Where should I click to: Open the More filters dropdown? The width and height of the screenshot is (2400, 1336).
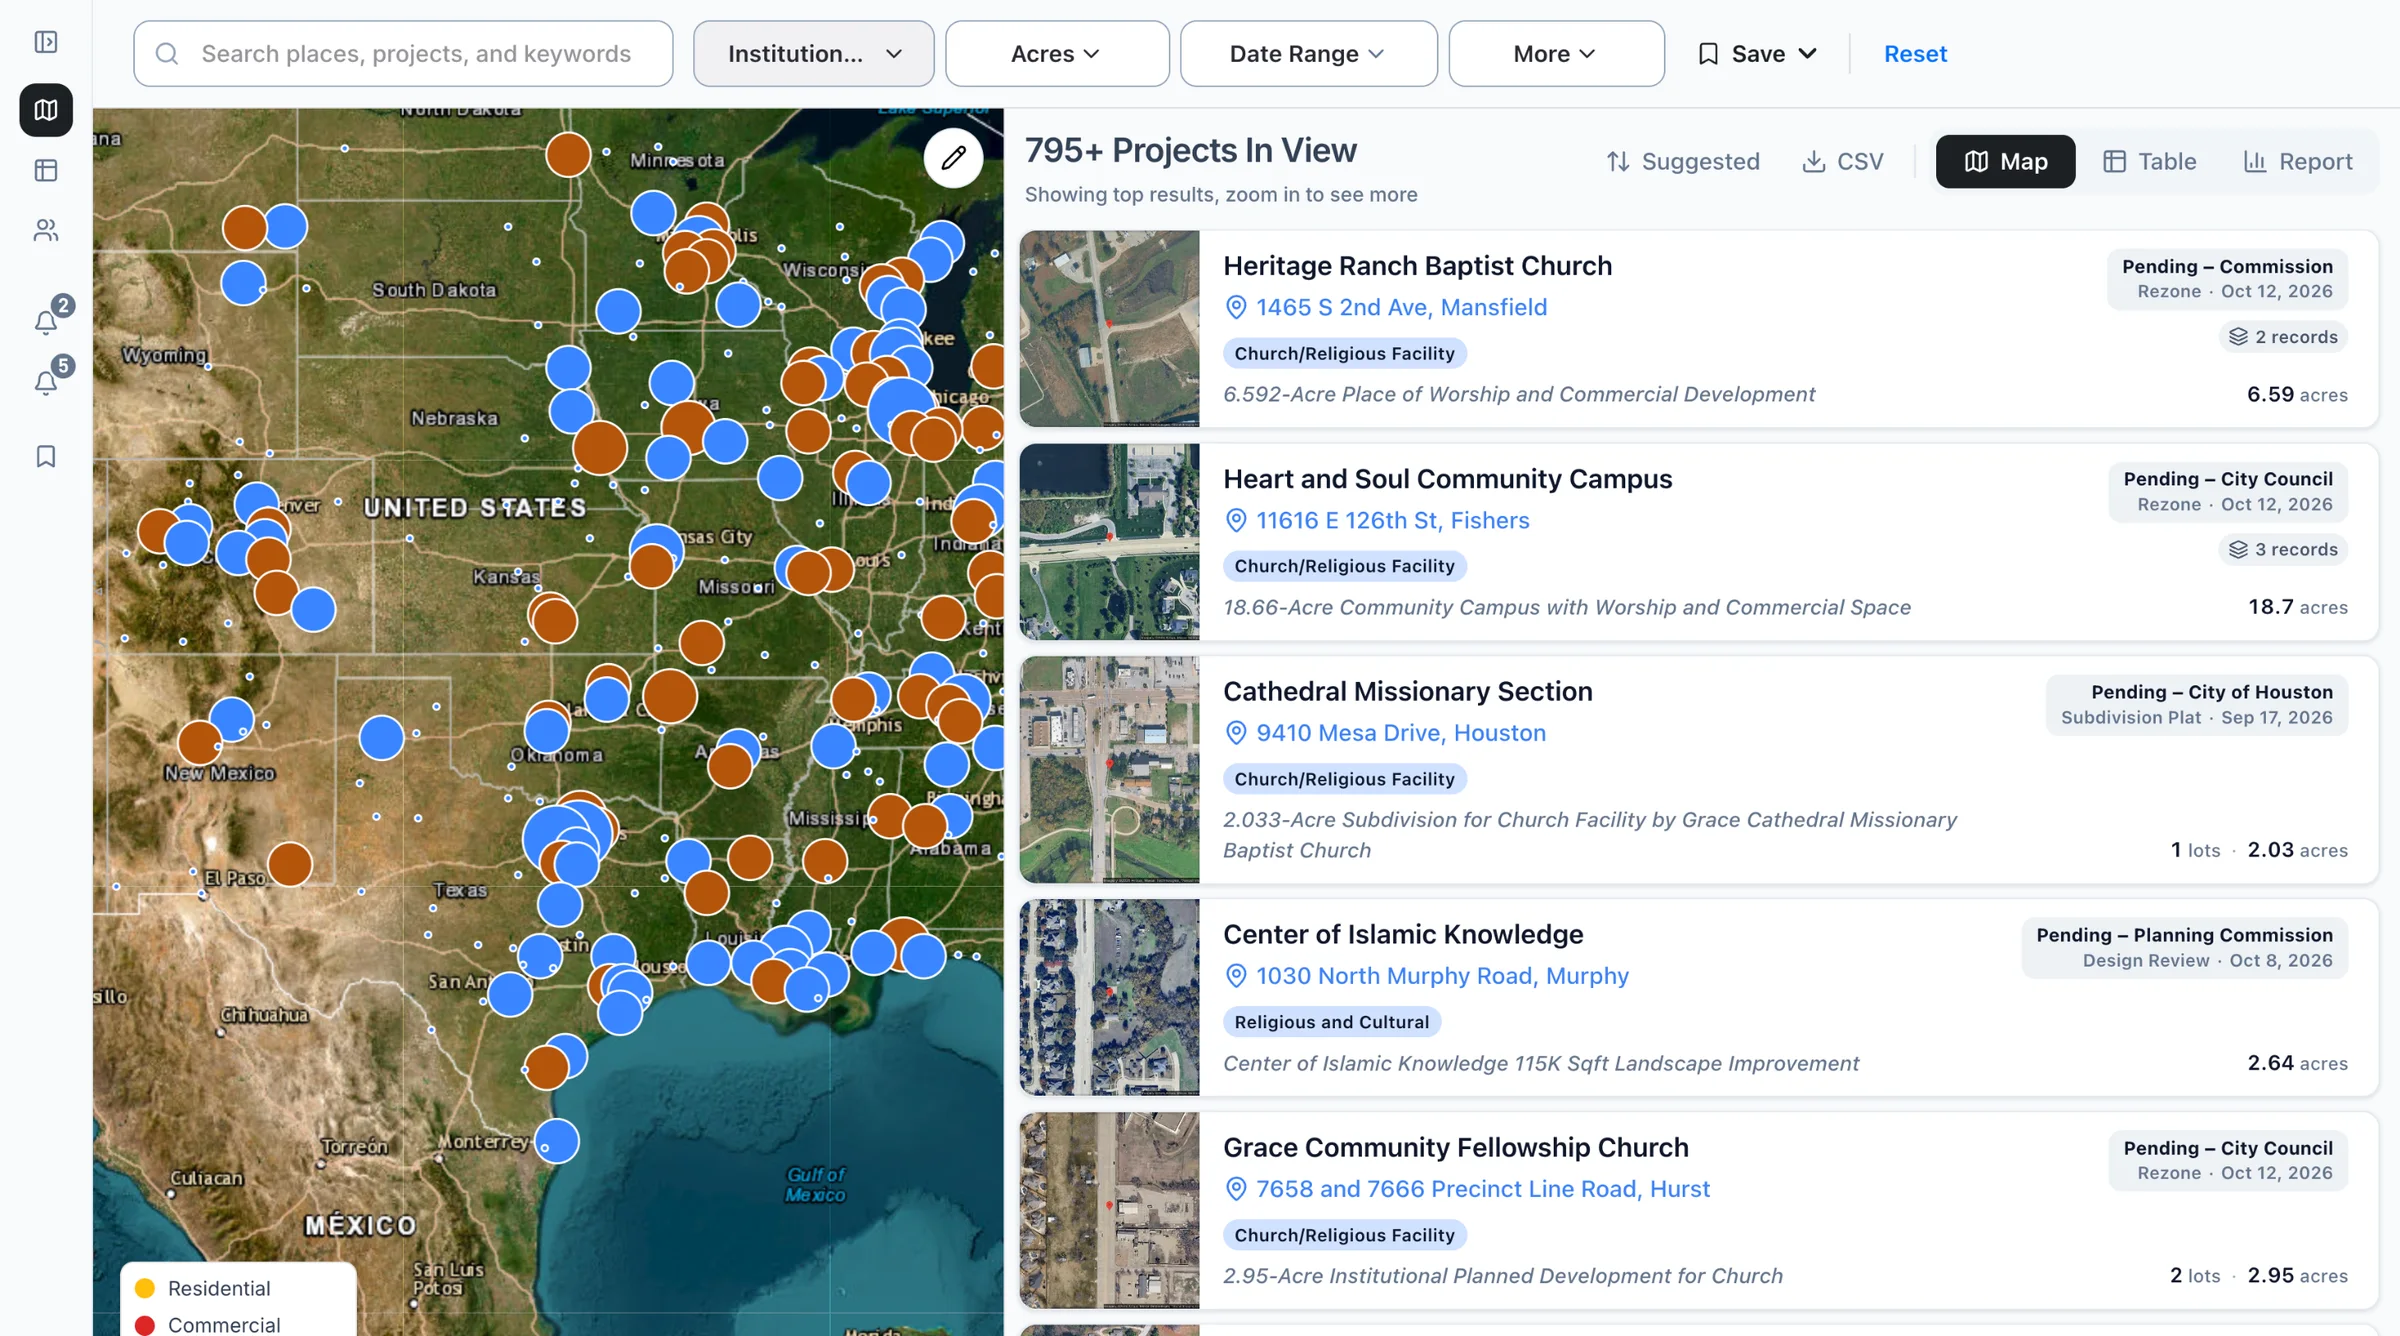tap(1556, 54)
